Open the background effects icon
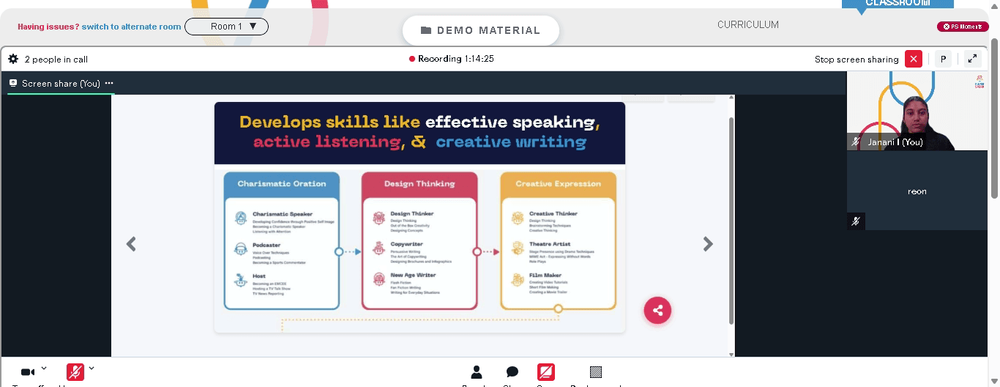 pyautogui.click(x=596, y=372)
